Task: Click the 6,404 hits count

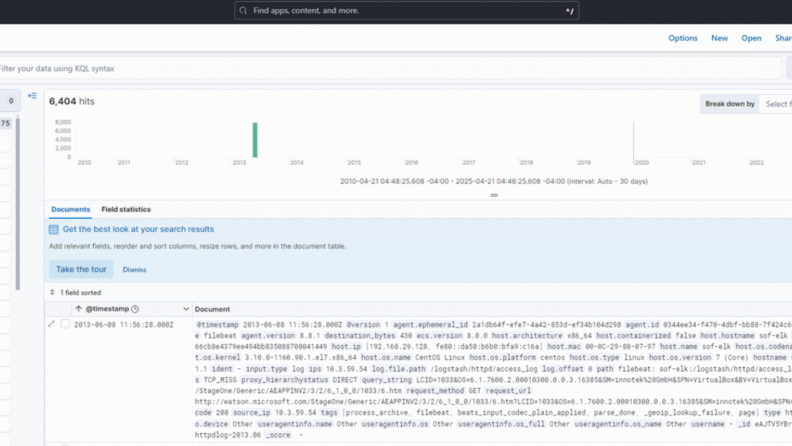Action: (72, 102)
